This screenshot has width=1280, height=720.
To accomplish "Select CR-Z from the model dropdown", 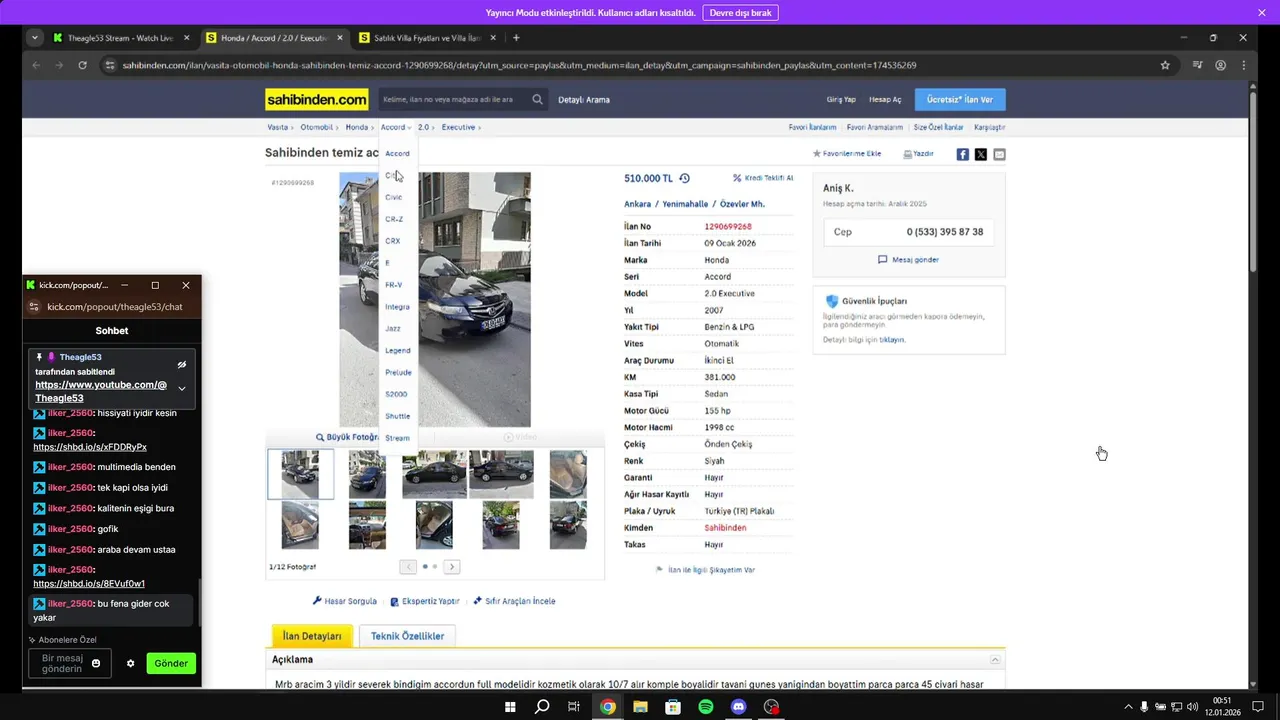I will [394, 219].
